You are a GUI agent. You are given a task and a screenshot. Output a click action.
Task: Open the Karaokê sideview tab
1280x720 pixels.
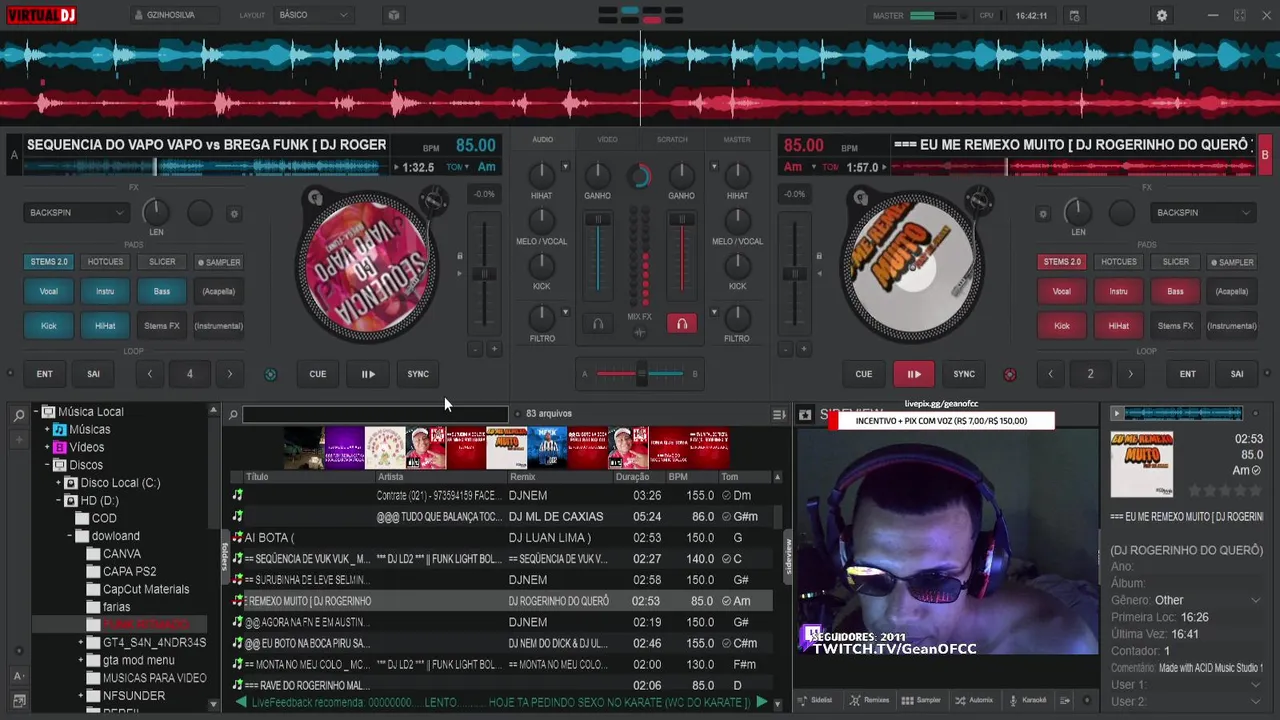1027,700
